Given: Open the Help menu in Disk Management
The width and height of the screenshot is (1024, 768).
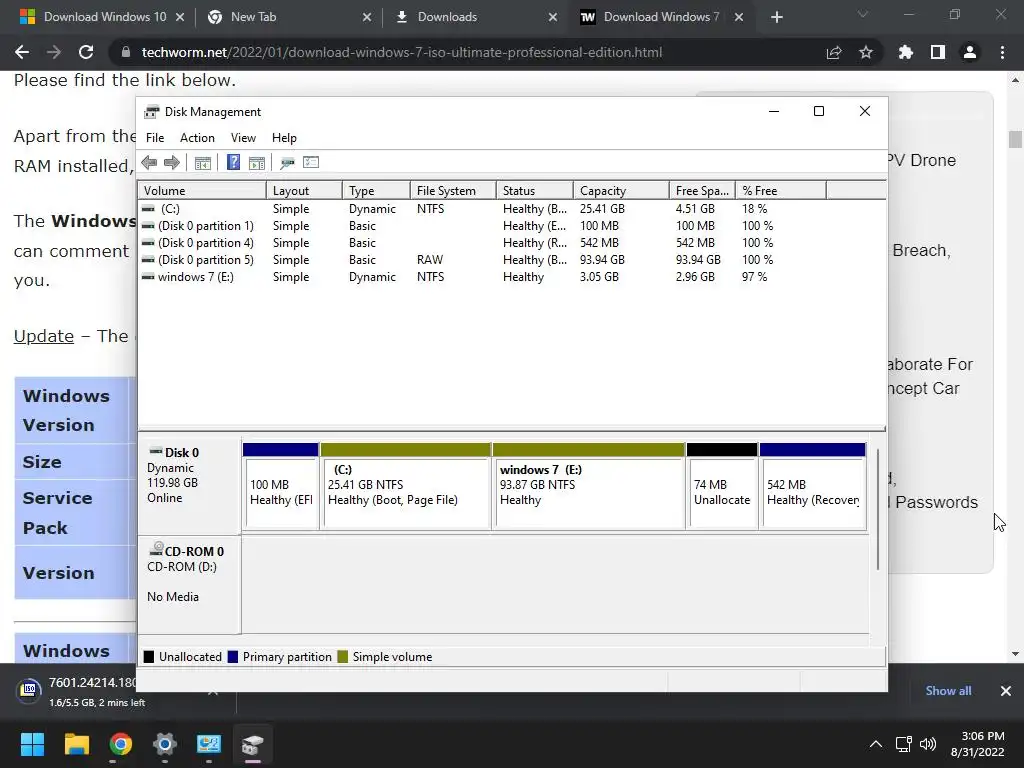Looking at the screenshot, I should pos(284,138).
